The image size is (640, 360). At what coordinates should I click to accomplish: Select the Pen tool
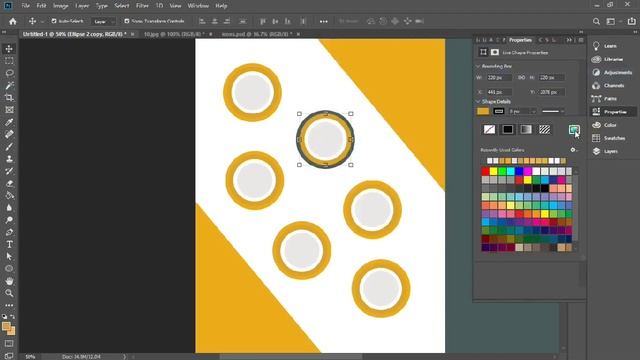point(9,232)
